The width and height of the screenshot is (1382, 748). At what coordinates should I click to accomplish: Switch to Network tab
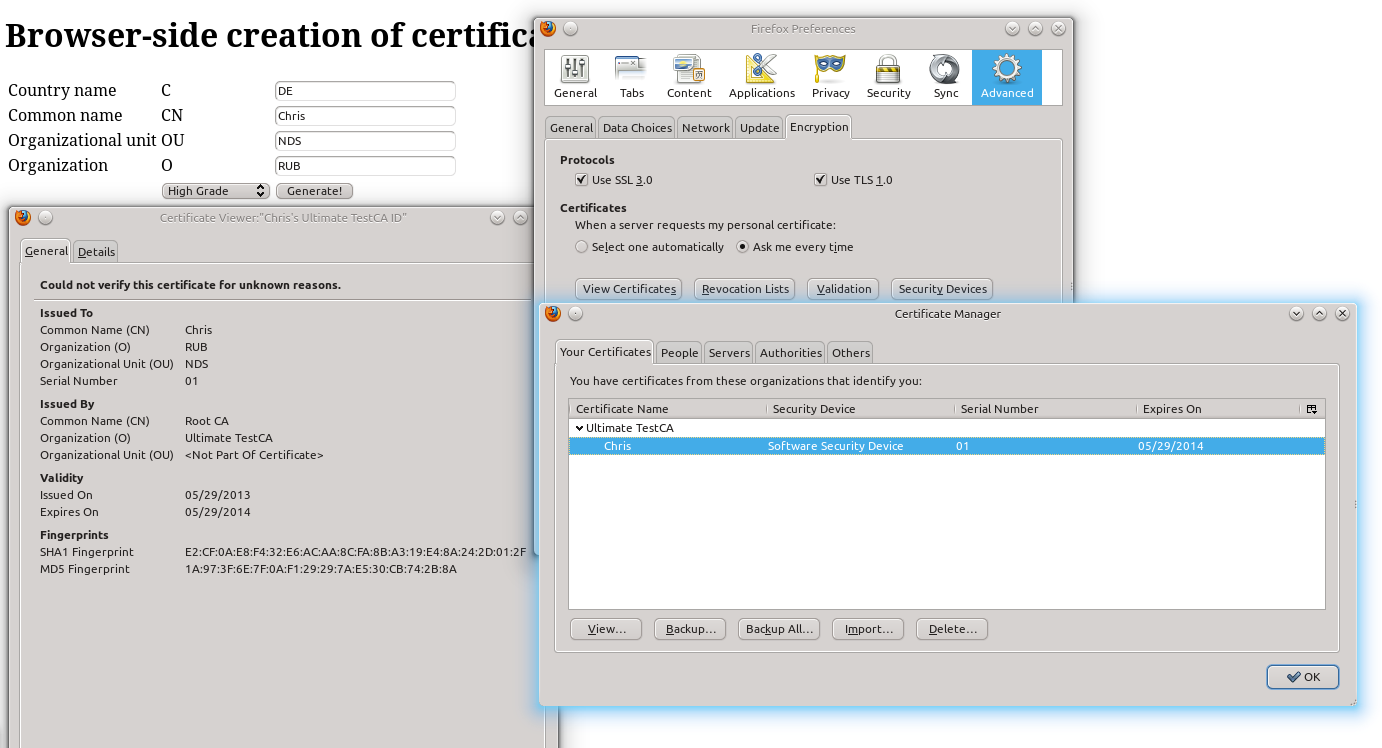point(706,128)
